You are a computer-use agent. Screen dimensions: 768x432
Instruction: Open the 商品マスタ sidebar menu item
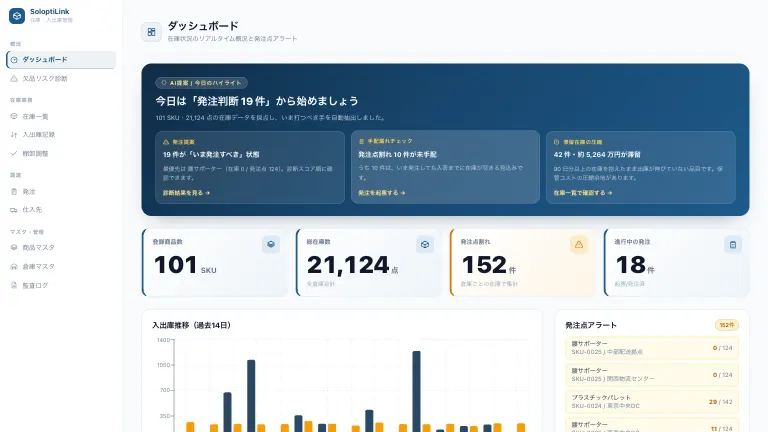[x=61, y=247]
